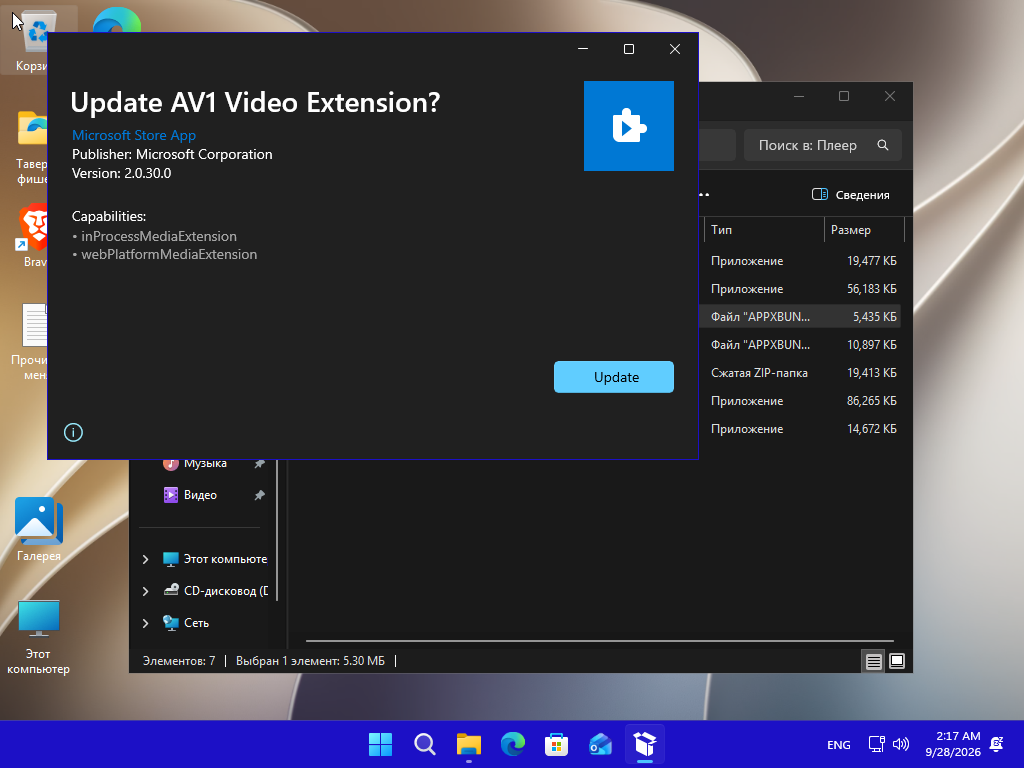Open the Brave browser desktop shortcut
Screen dimensions: 1024x768
pos(32,235)
